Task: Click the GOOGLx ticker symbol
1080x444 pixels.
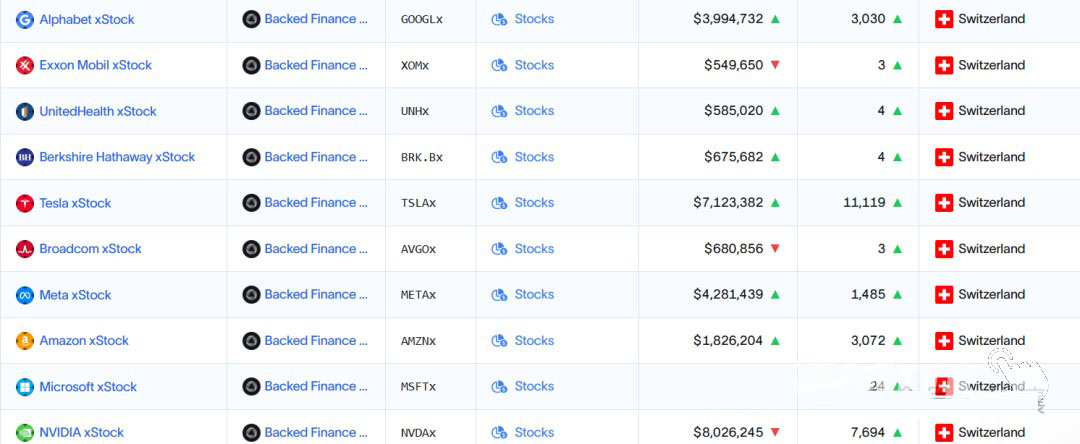Action: coord(421,19)
